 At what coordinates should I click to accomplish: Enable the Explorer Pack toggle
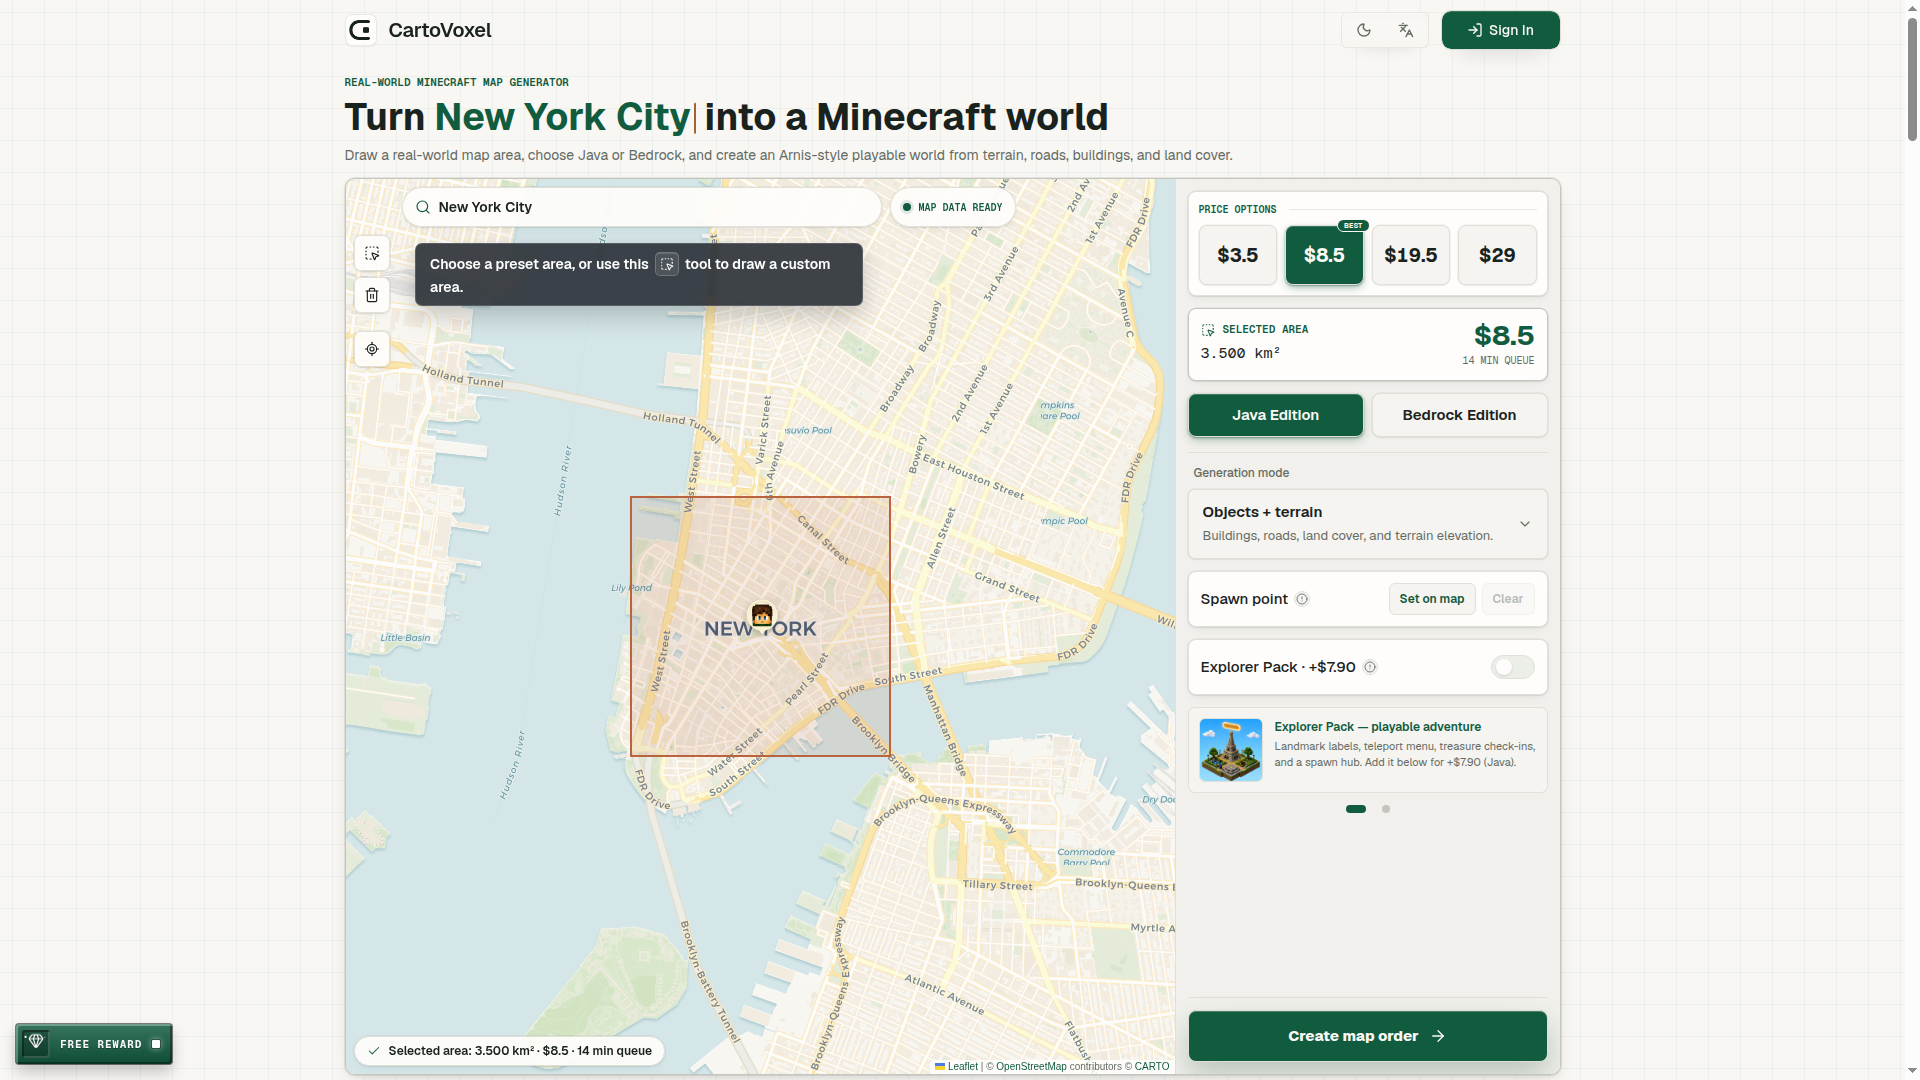pos(1512,667)
